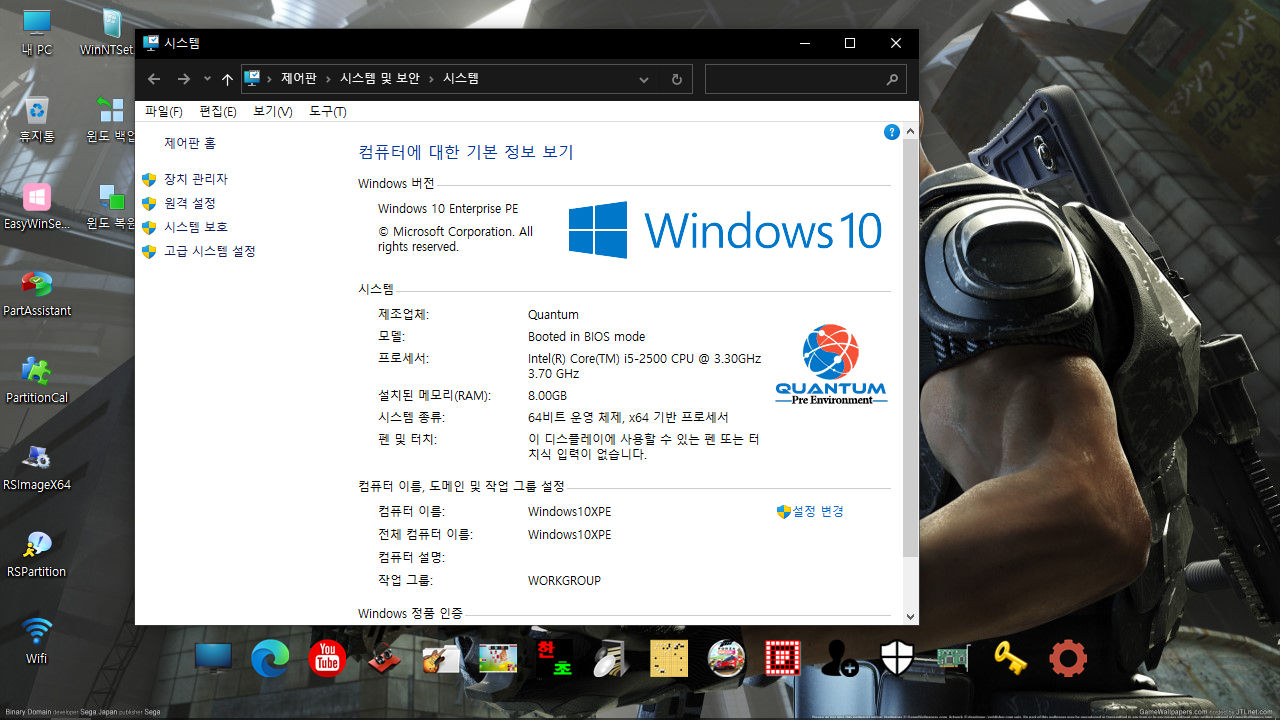Click the scroll down arrow of scrollbar
The image size is (1280, 720).
(910, 617)
